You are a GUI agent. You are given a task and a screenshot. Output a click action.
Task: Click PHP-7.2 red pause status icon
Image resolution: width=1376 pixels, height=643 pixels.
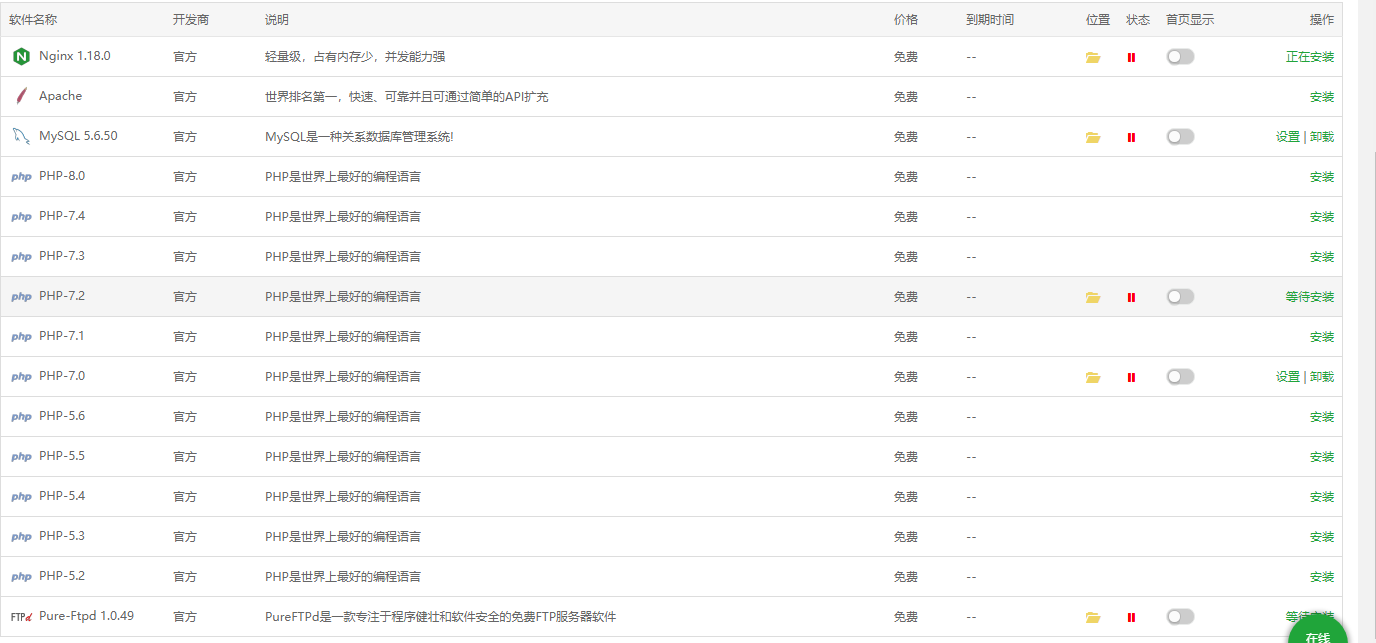1131,297
